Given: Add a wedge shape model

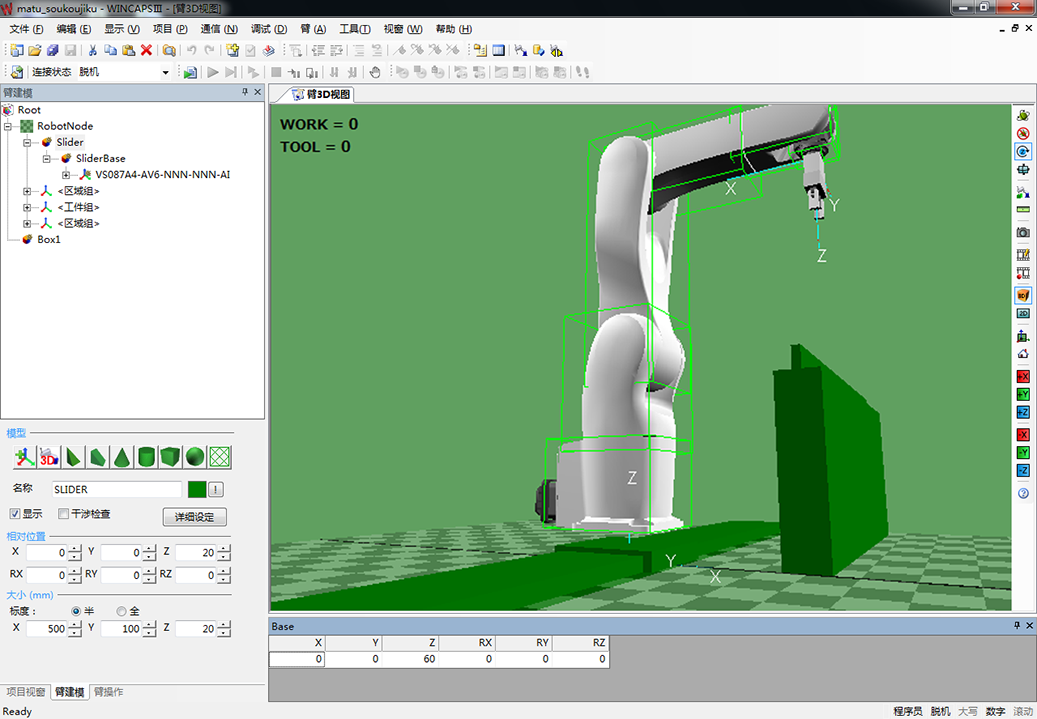Looking at the screenshot, I should (x=98, y=456).
